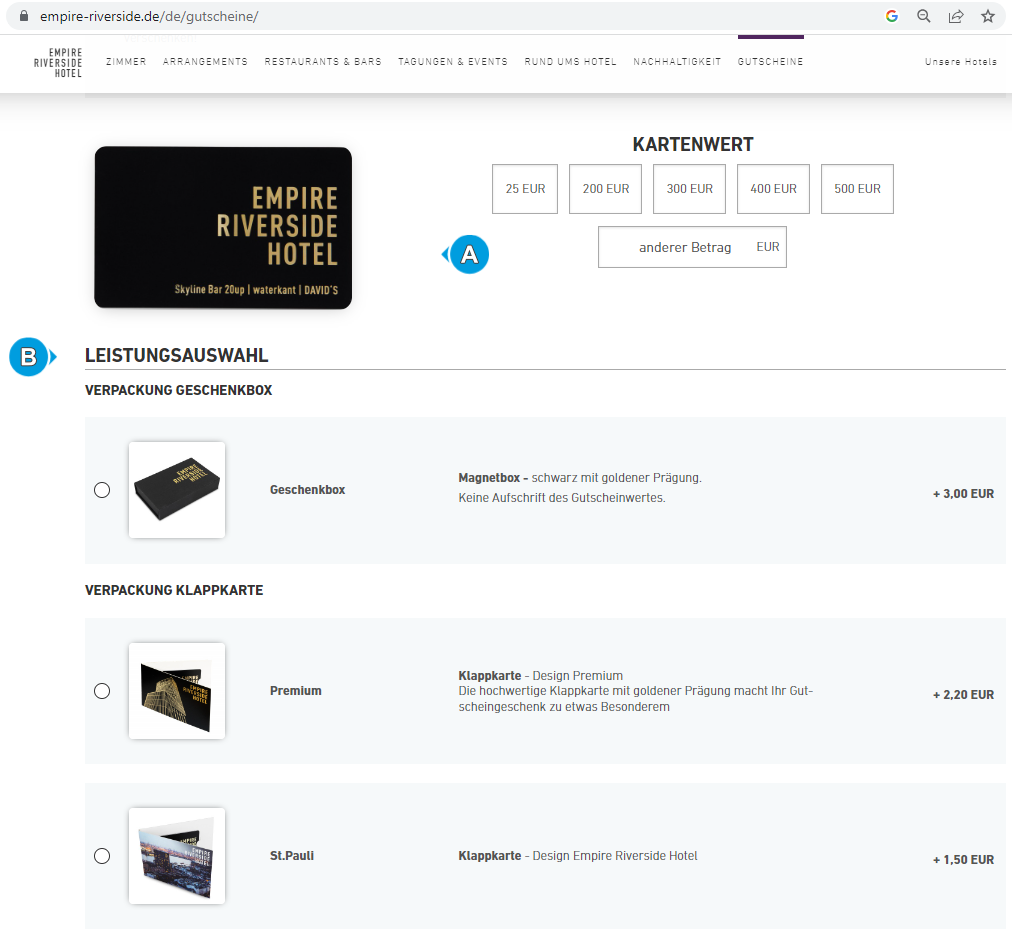This screenshot has height=943, width=1012.
Task: Bookmark this page with the star icon
Action: (987, 16)
